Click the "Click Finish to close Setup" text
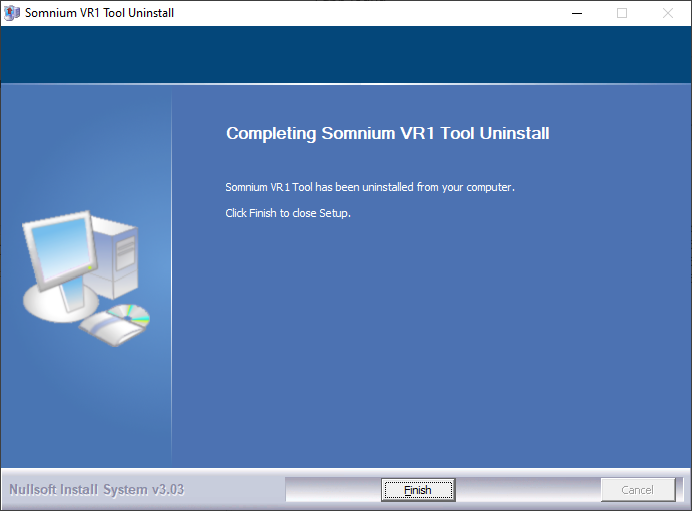Image resolution: width=692 pixels, height=511 pixels. coord(288,213)
